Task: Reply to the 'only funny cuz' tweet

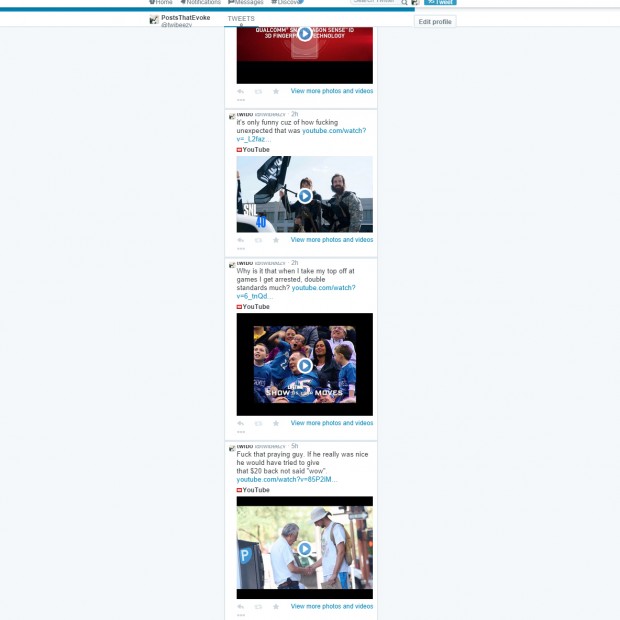Action: point(240,240)
